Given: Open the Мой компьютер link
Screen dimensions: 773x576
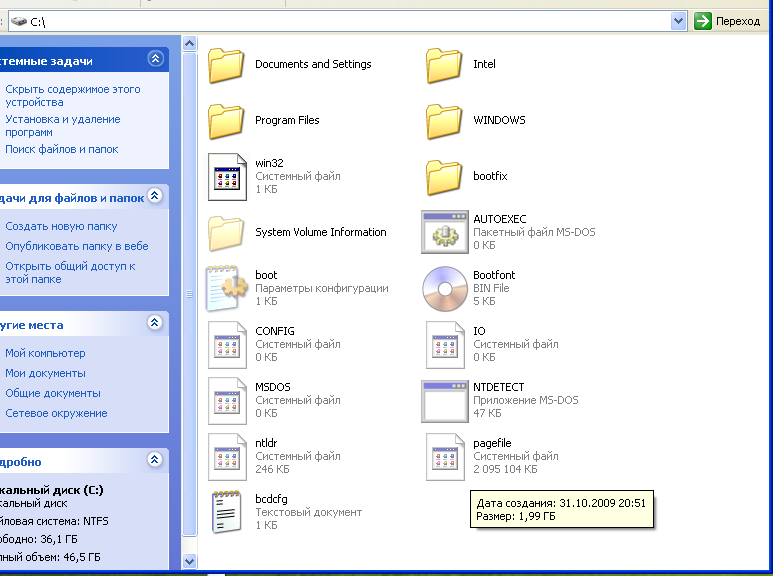Looking at the screenshot, I should pyautogui.click(x=45, y=353).
